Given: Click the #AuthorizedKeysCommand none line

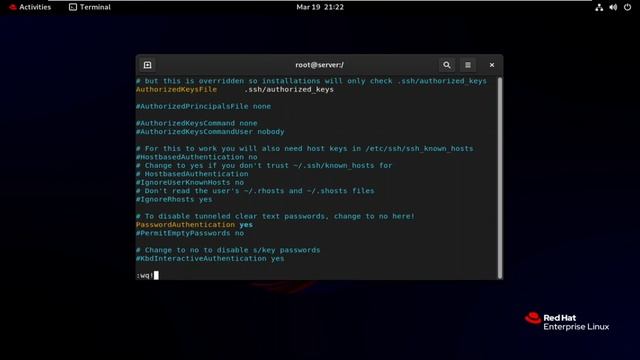Looking at the screenshot, I should [x=197, y=123].
